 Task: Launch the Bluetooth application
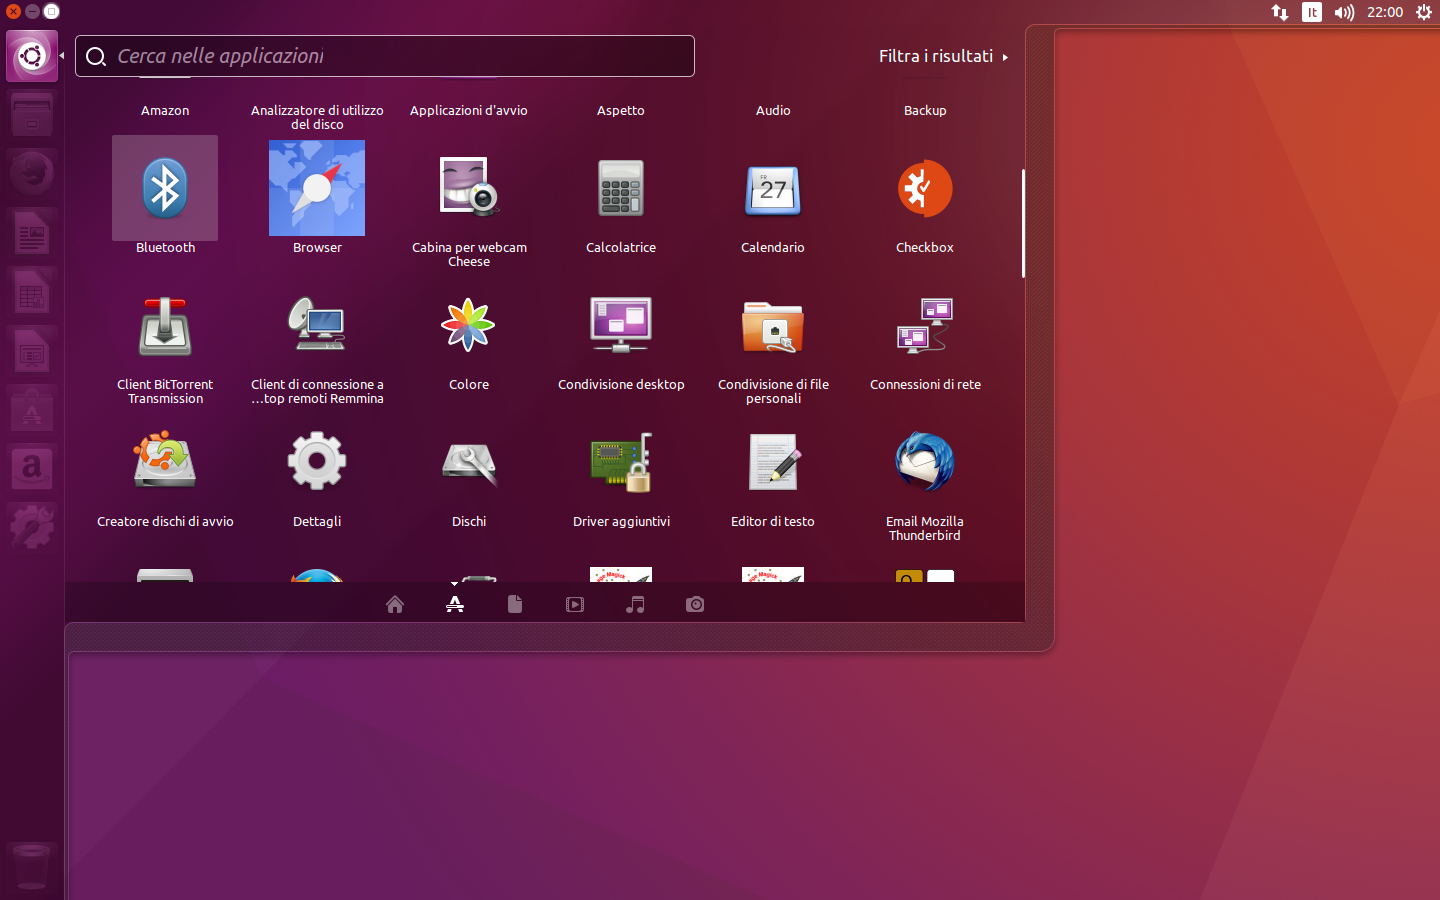pyautogui.click(x=165, y=188)
